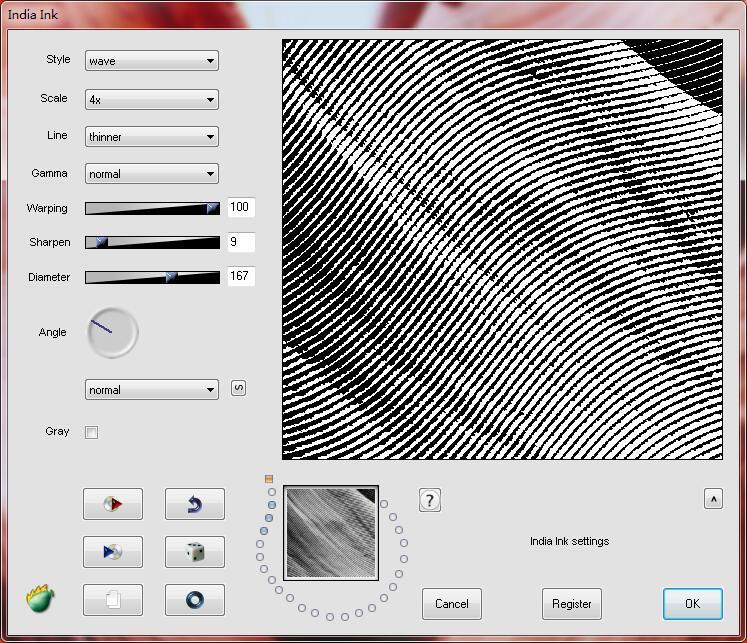Open help with the question mark icon
This screenshot has width=747, height=643.
click(430, 501)
